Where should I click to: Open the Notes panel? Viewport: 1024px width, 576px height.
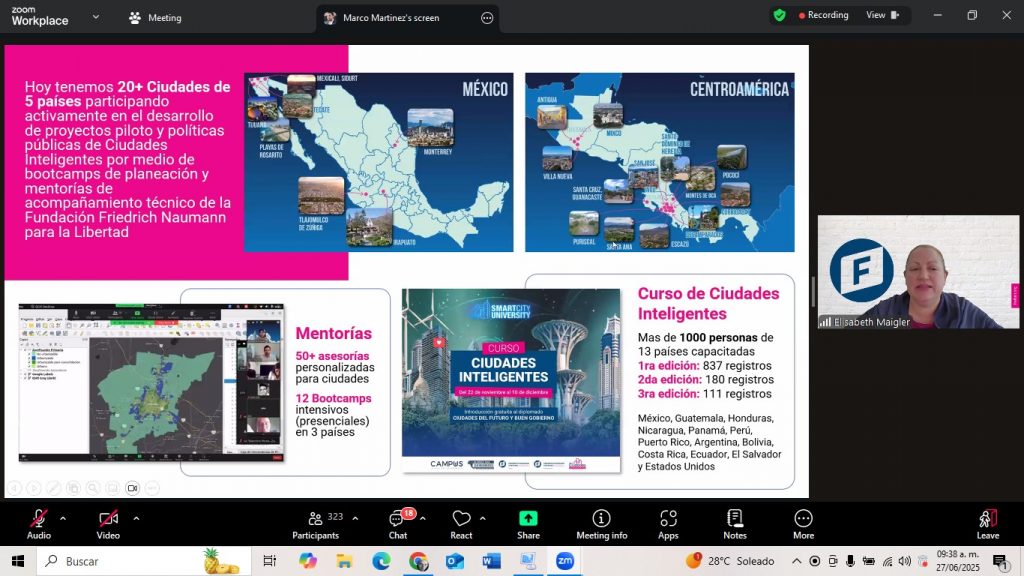tap(735, 523)
